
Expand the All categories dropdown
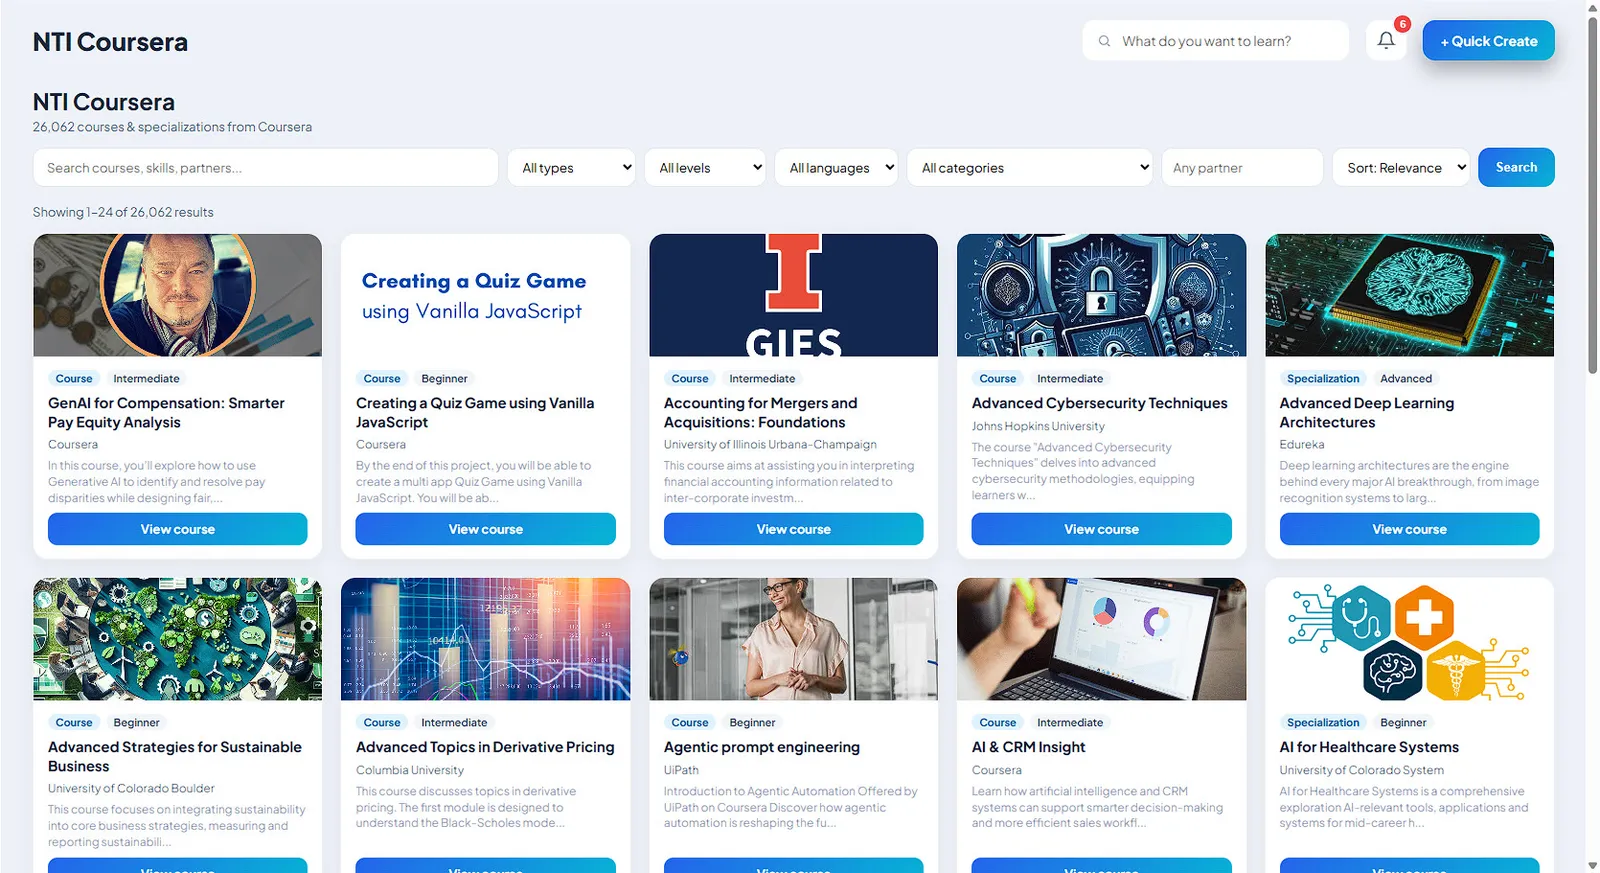1030,168
